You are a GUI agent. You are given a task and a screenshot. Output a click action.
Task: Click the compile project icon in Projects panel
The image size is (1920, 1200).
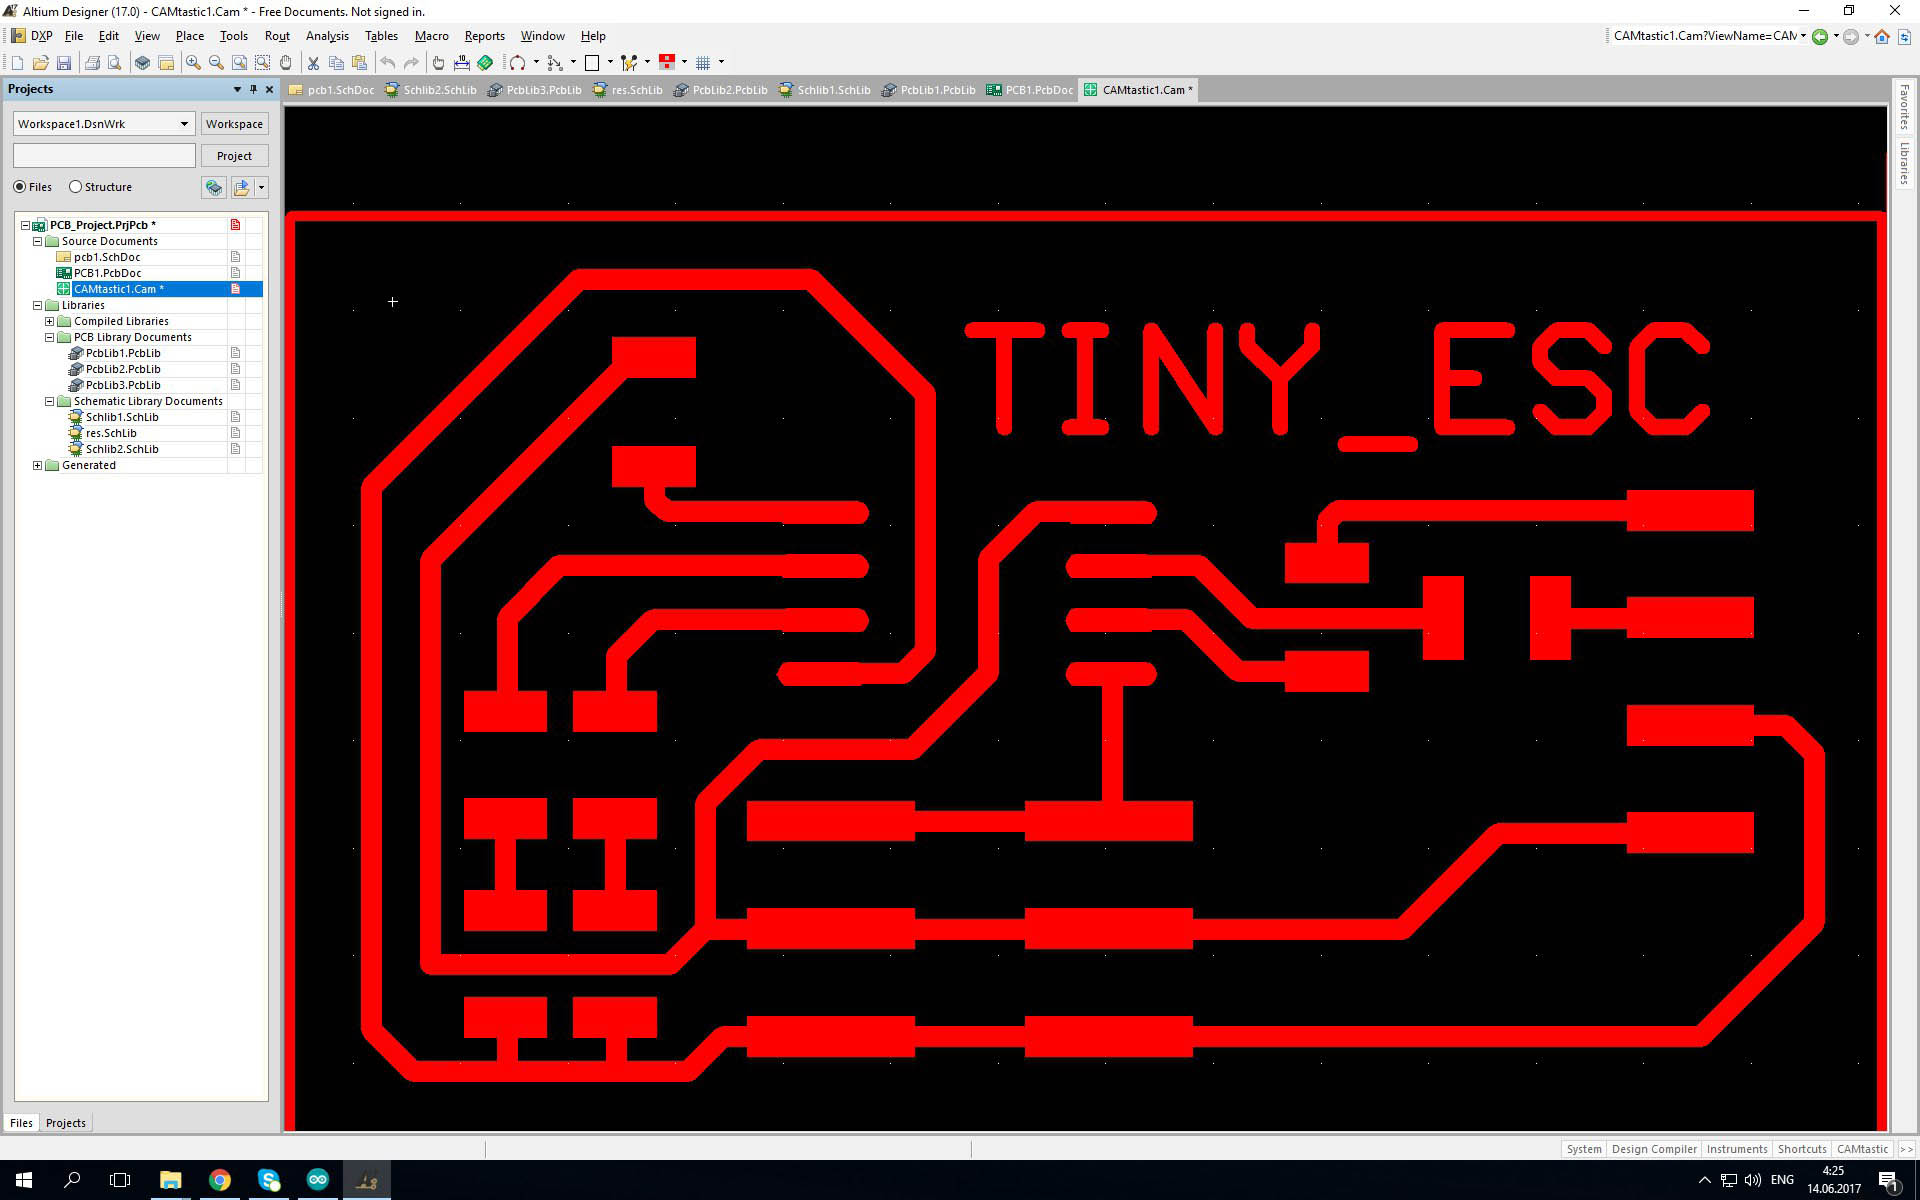[213, 187]
